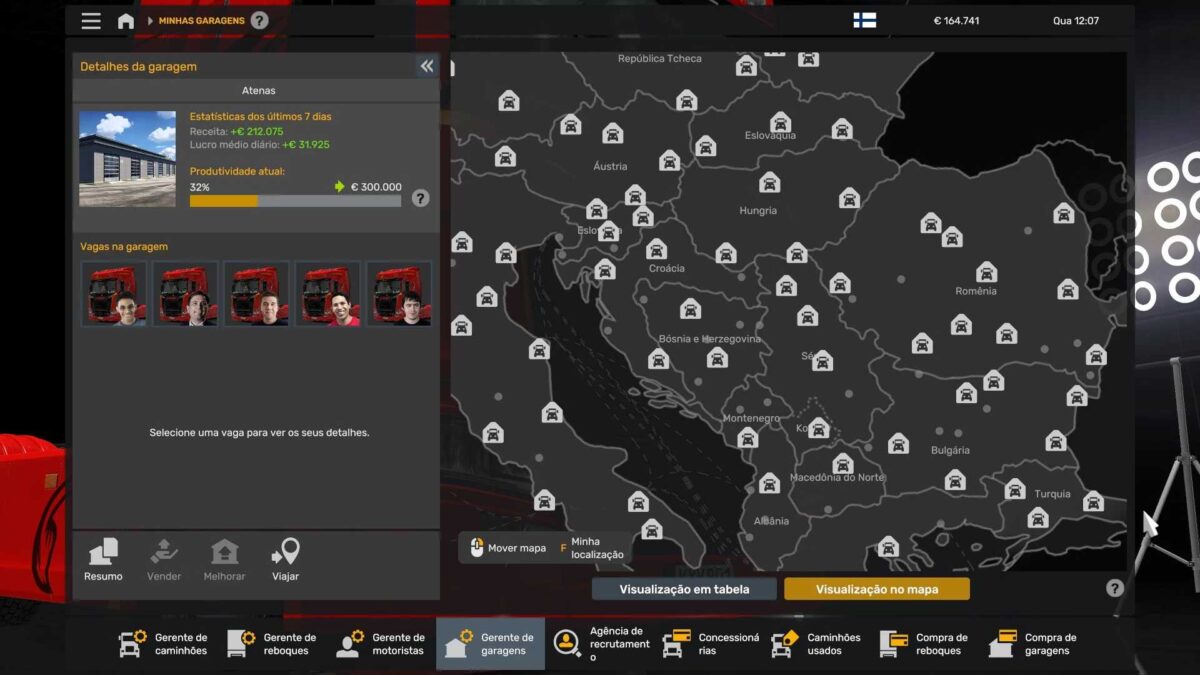
Task: Click the productivity progress bar
Action: coord(295,201)
